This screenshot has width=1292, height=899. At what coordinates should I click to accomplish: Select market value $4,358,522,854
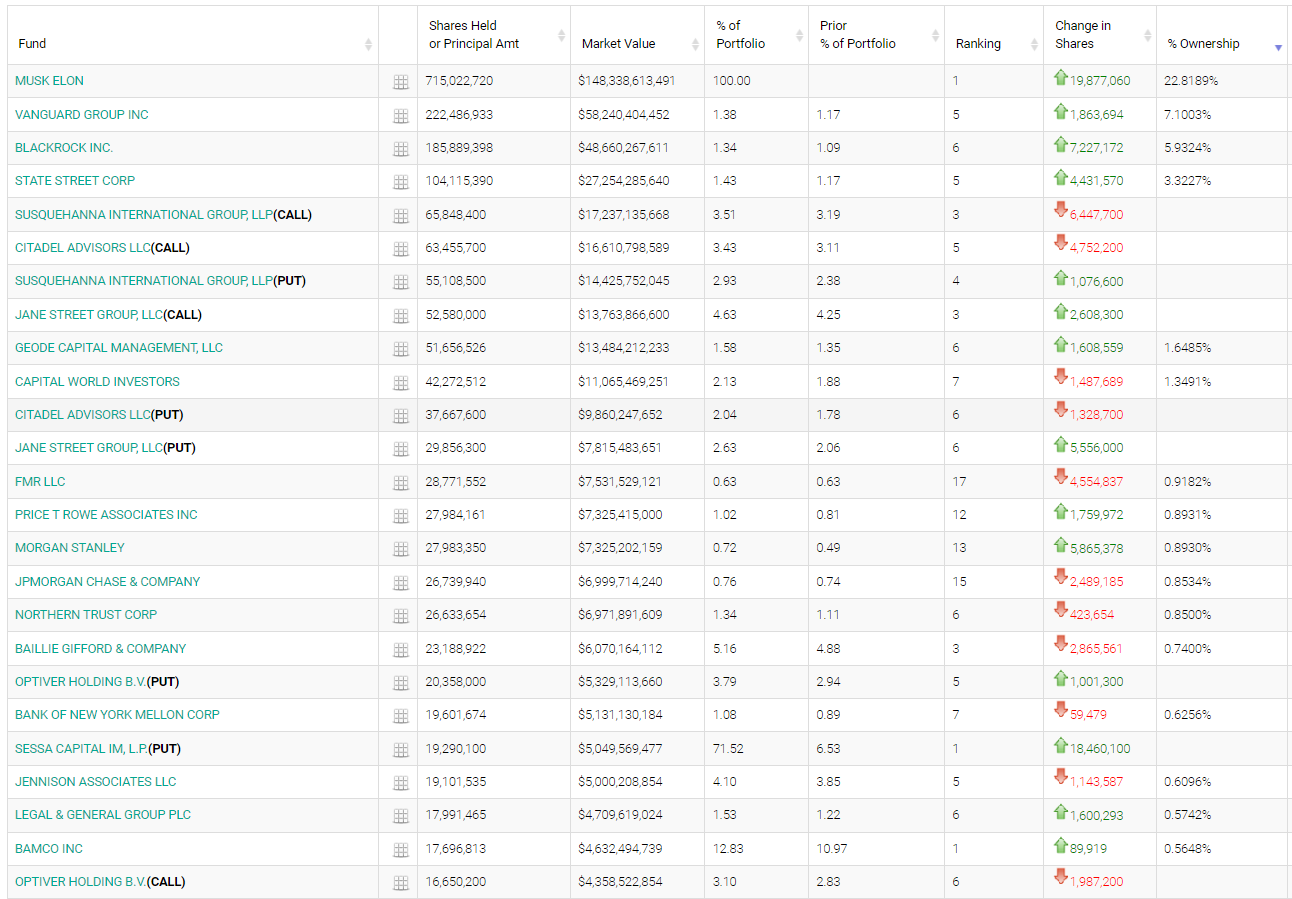(620, 882)
